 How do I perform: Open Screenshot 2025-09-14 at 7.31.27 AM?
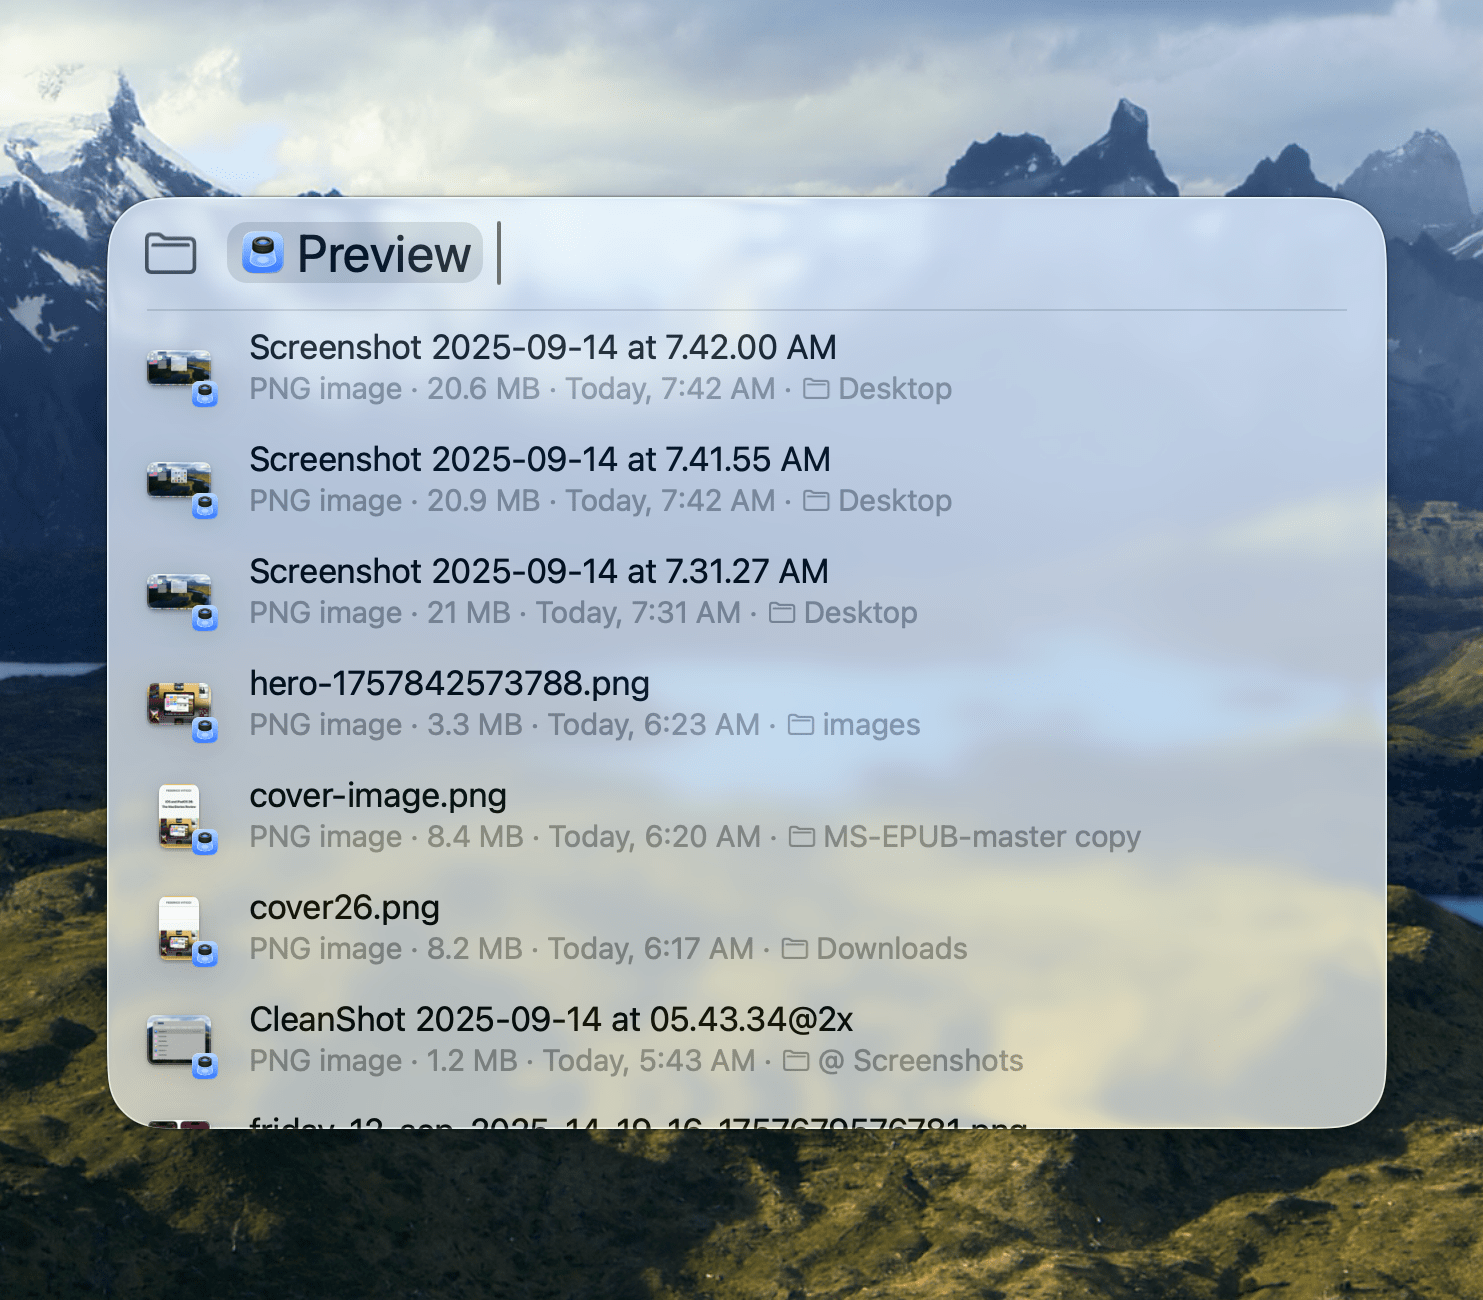pyautogui.click(x=746, y=591)
